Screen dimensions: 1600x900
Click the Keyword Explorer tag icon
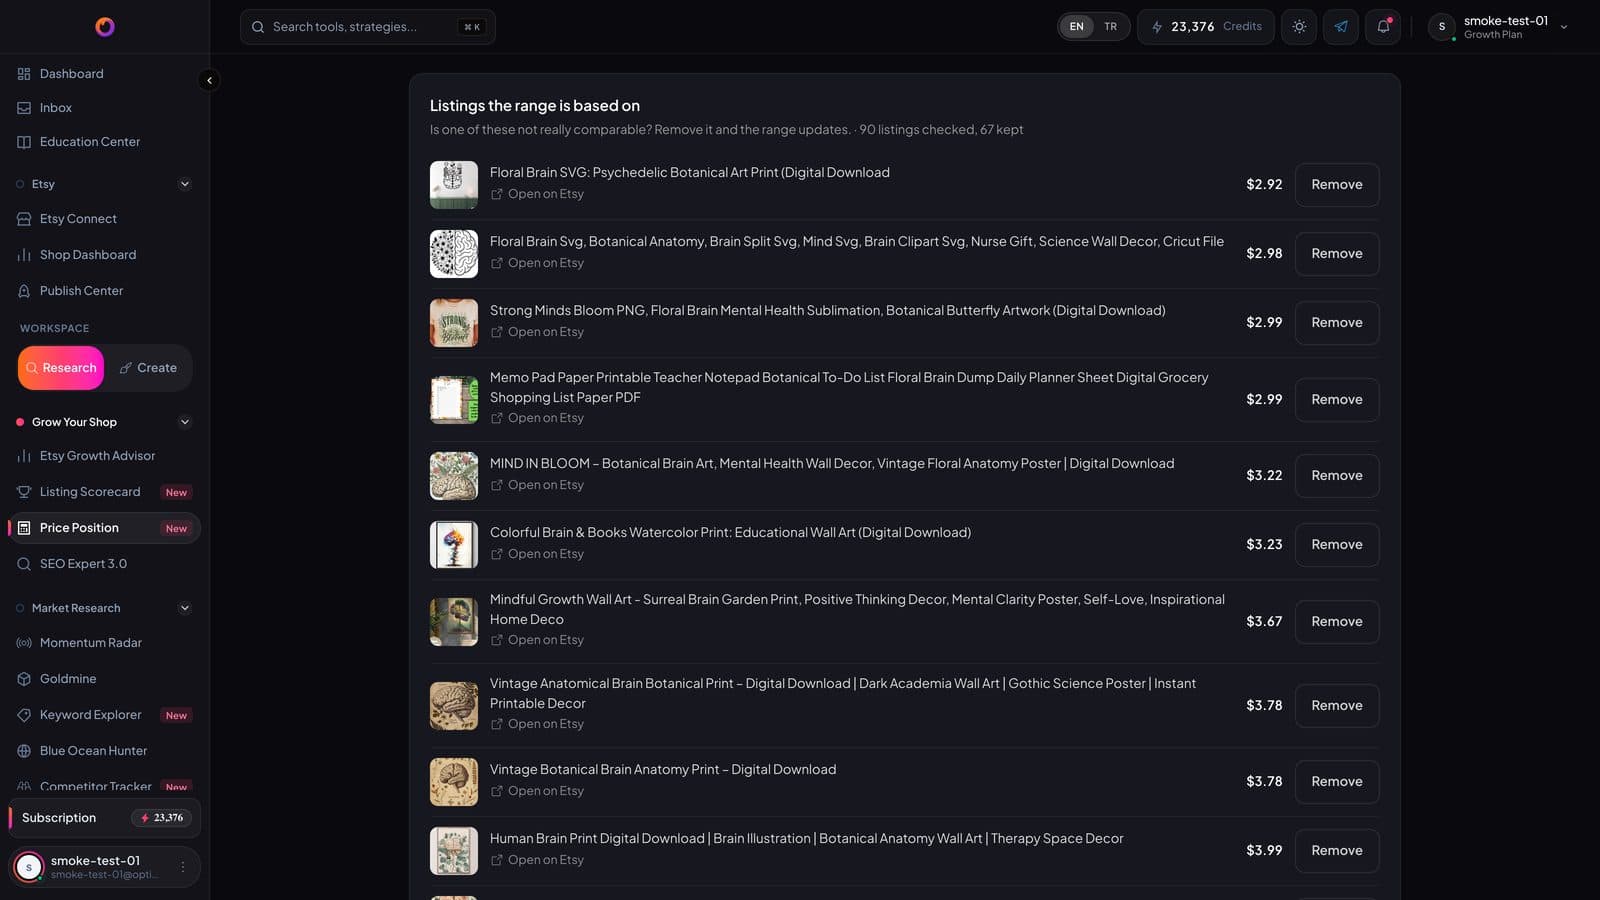pos(24,715)
